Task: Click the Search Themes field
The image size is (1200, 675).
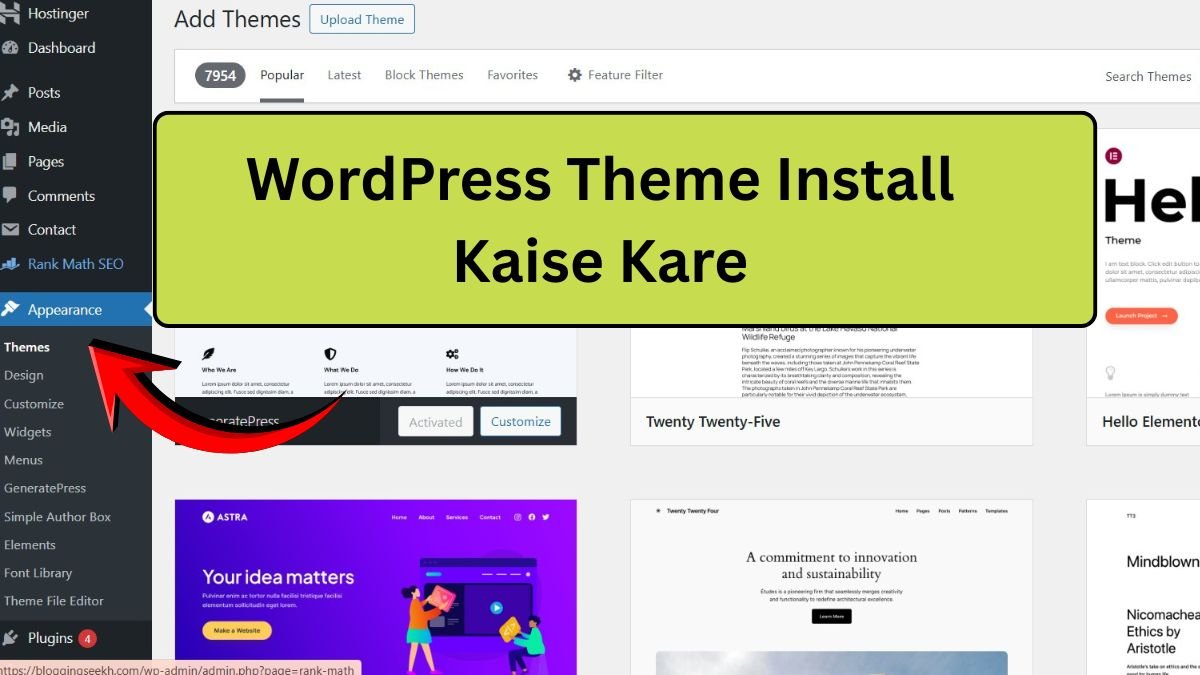Action: click(1148, 76)
